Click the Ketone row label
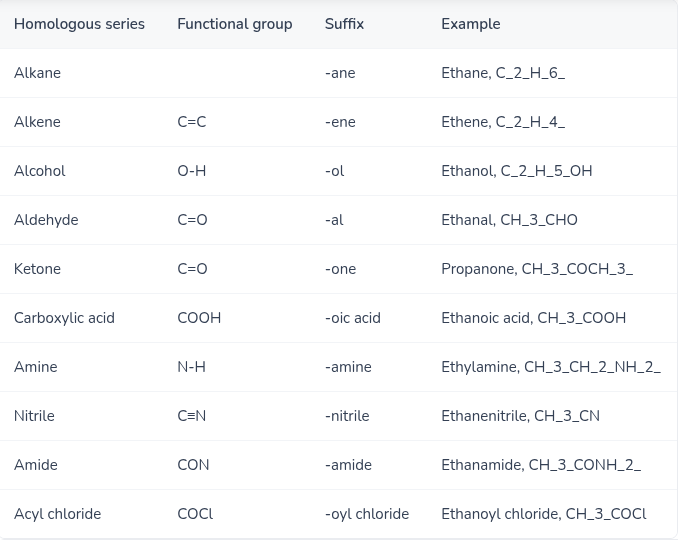This screenshot has height=540, width=678. (38, 269)
